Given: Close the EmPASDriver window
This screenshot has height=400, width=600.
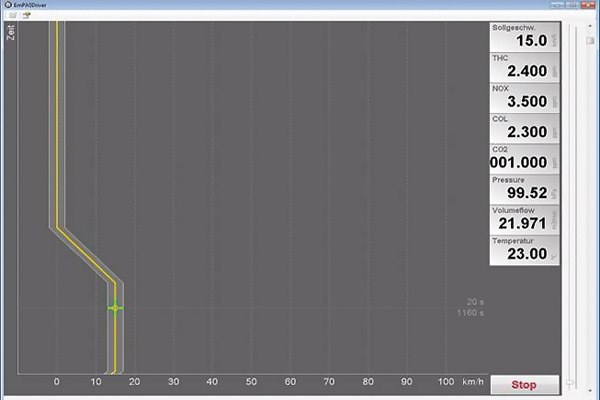Looking at the screenshot, I should pyautogui.click(x=588, y=5).
